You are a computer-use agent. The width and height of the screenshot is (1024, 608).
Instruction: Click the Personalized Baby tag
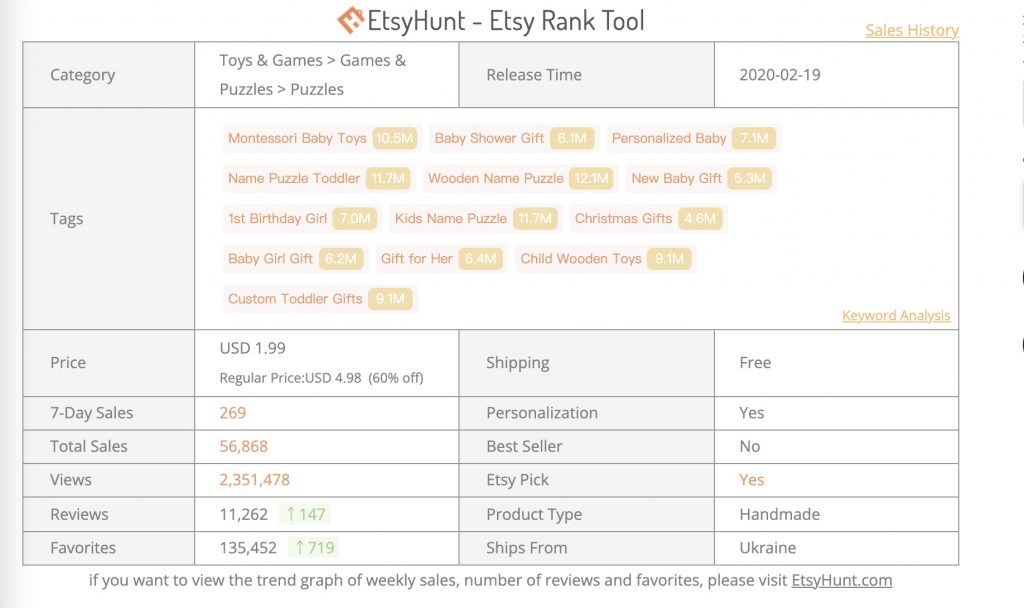(x=669, y=138)
